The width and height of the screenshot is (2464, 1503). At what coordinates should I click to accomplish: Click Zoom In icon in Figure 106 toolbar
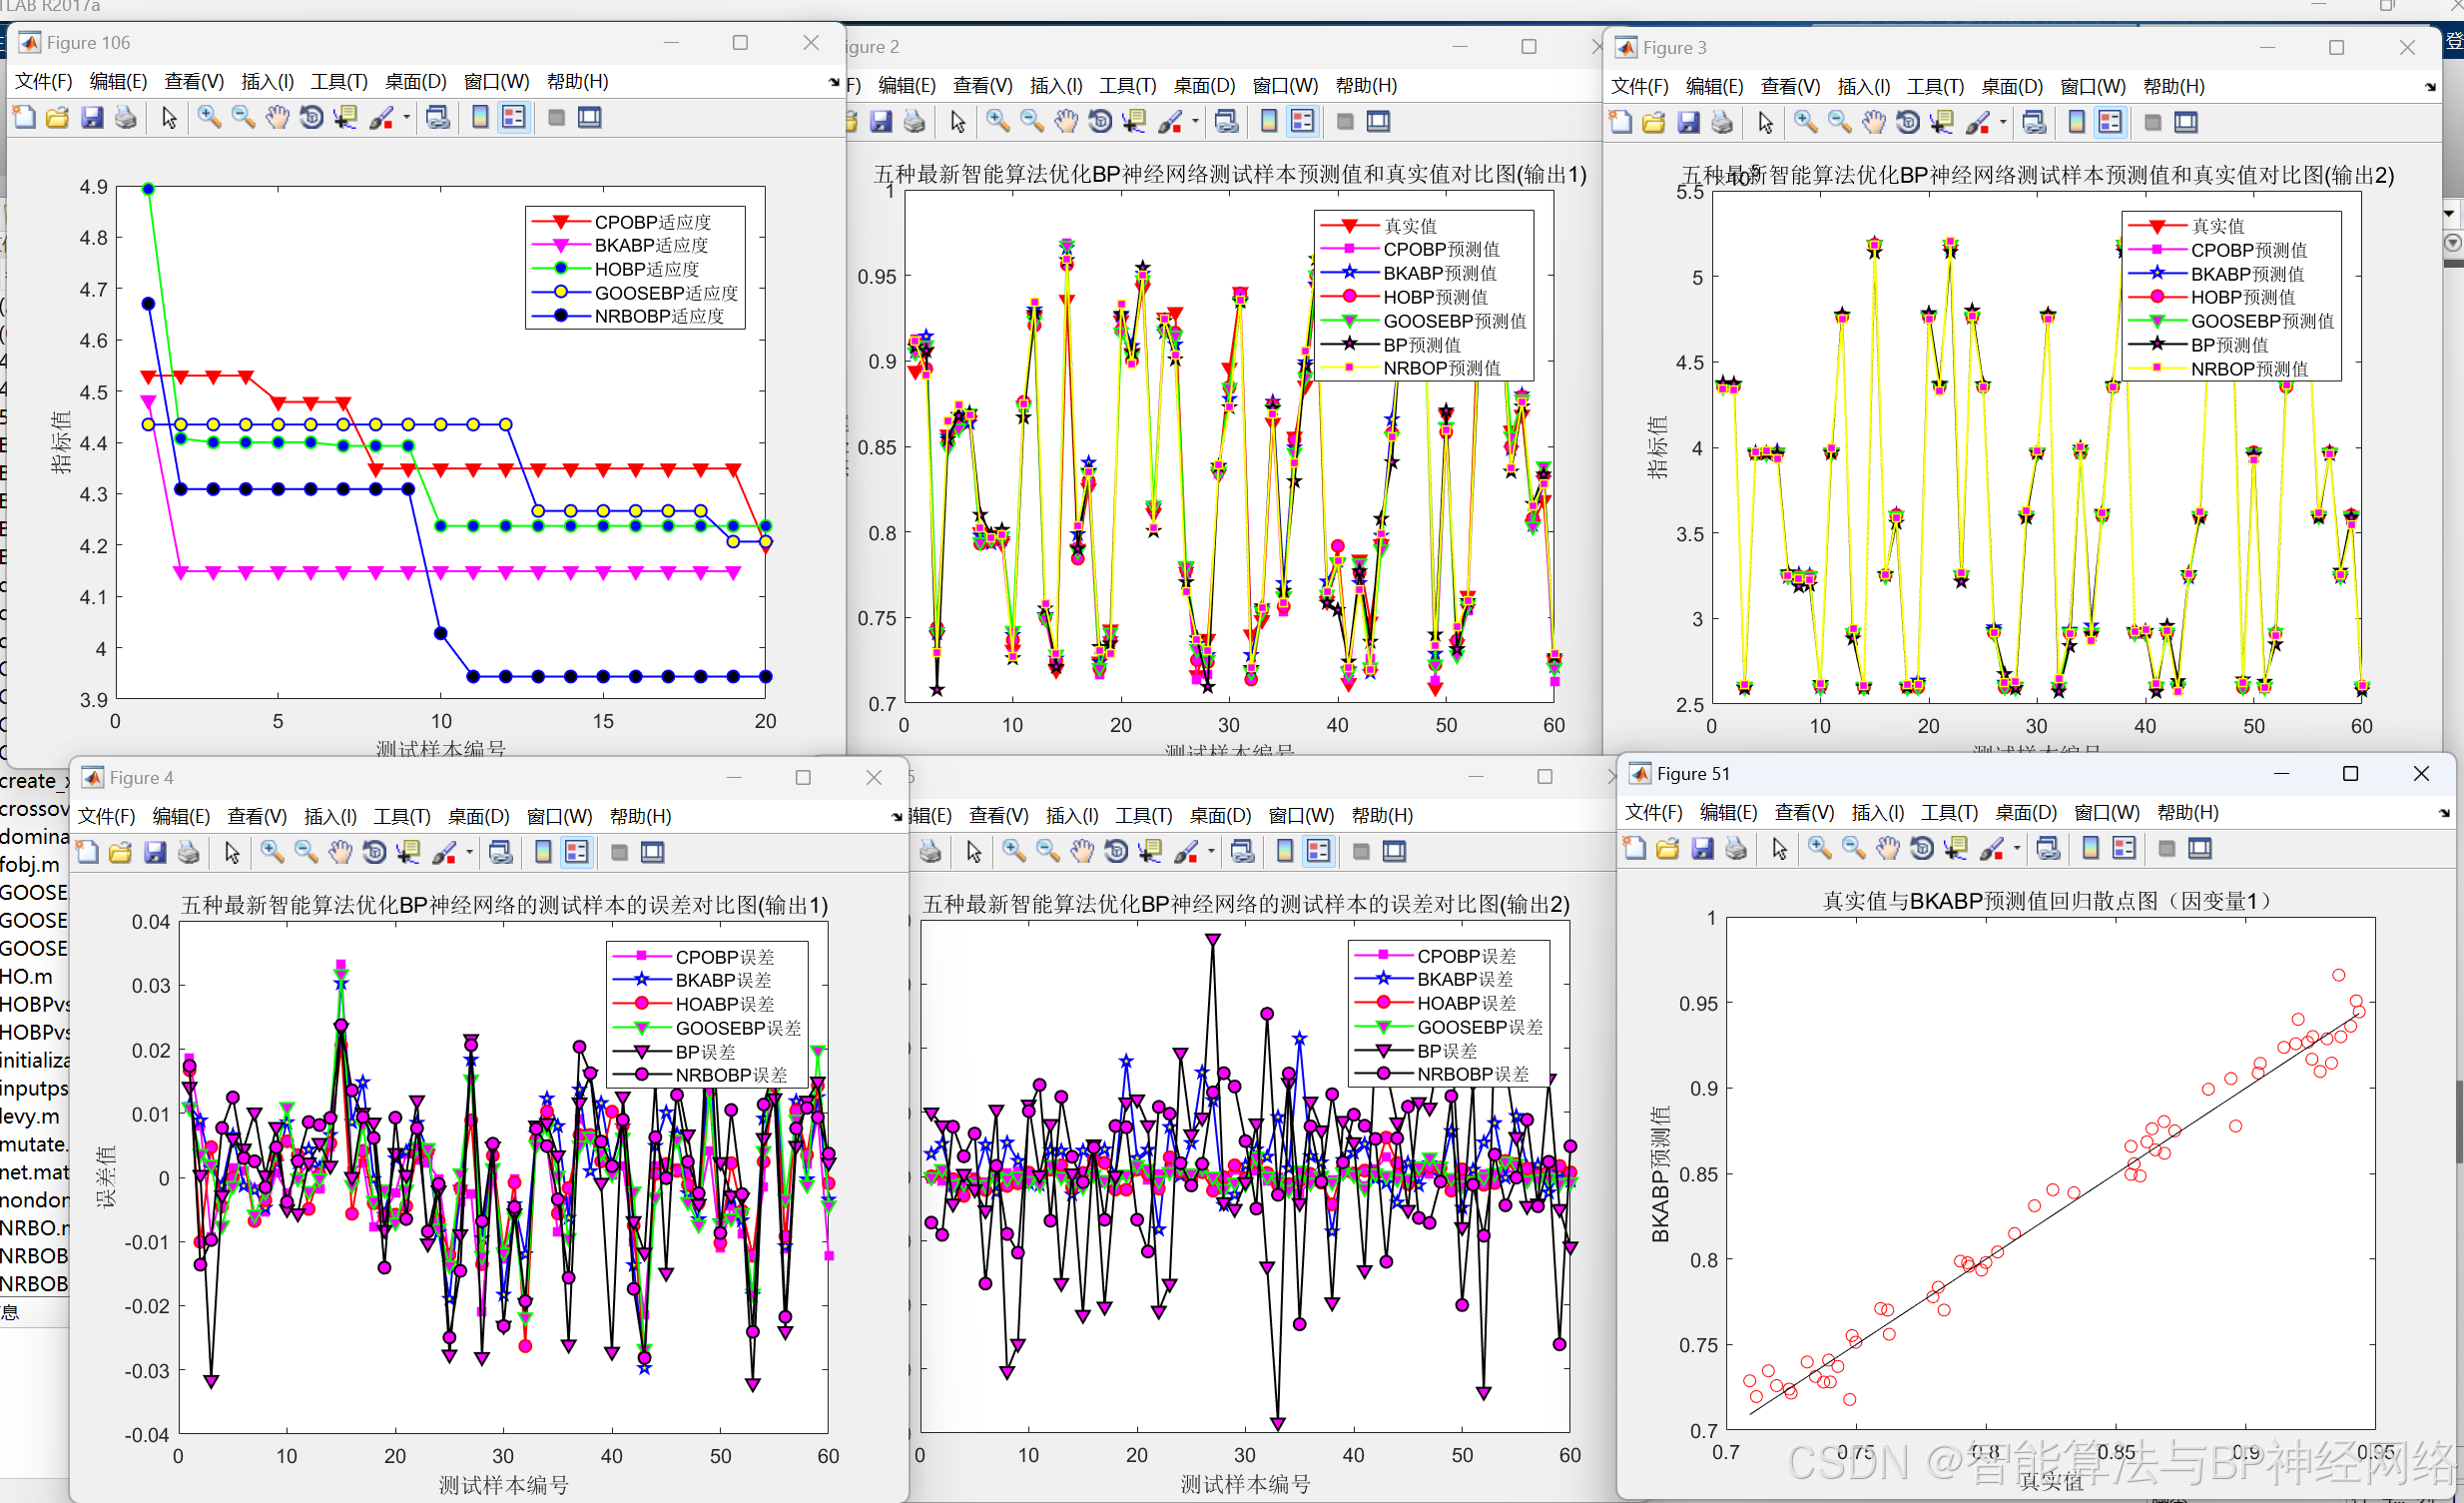point(209,118)
